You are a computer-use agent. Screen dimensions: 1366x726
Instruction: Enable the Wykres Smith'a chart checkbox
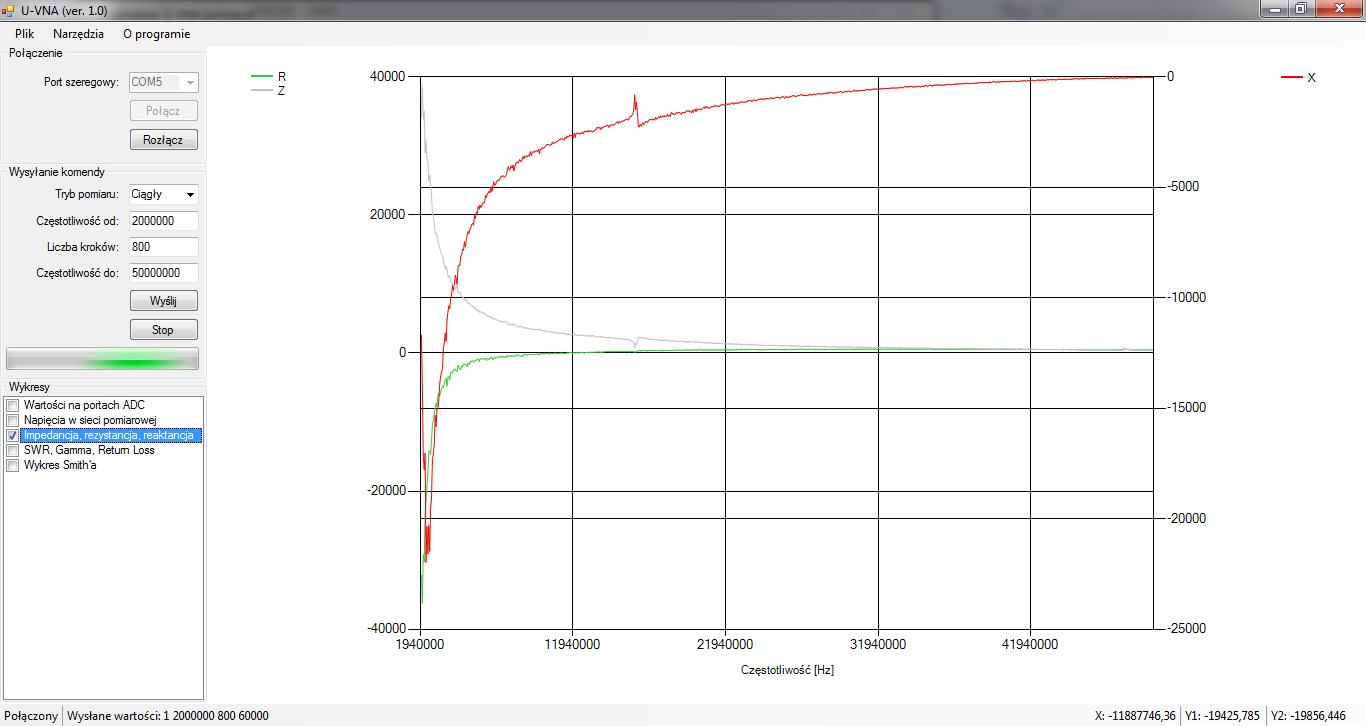point(13,465)
